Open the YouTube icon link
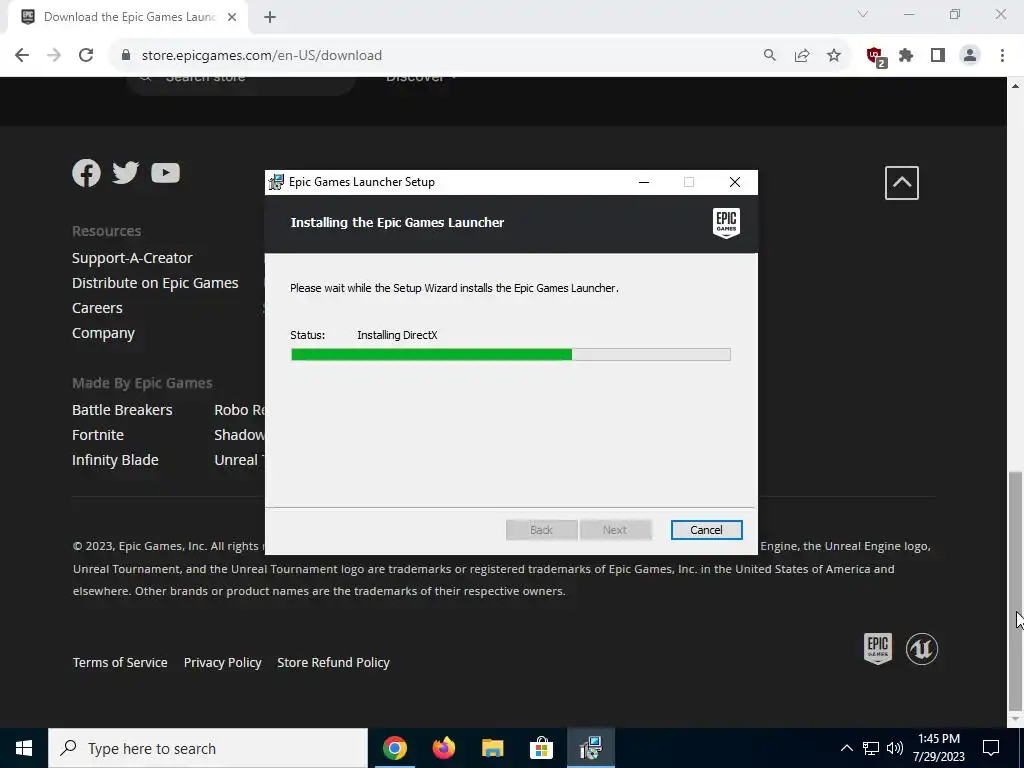Screen dimensions: 1024x768 [165, 173]
